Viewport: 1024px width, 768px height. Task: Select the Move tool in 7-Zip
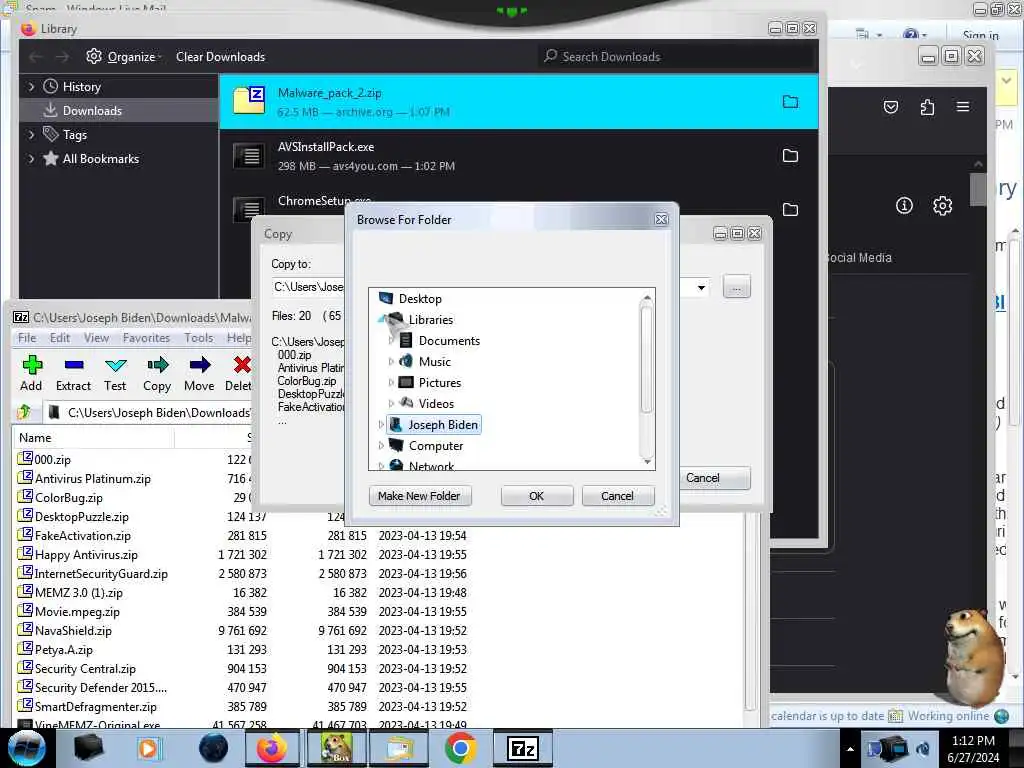point(199,373)
